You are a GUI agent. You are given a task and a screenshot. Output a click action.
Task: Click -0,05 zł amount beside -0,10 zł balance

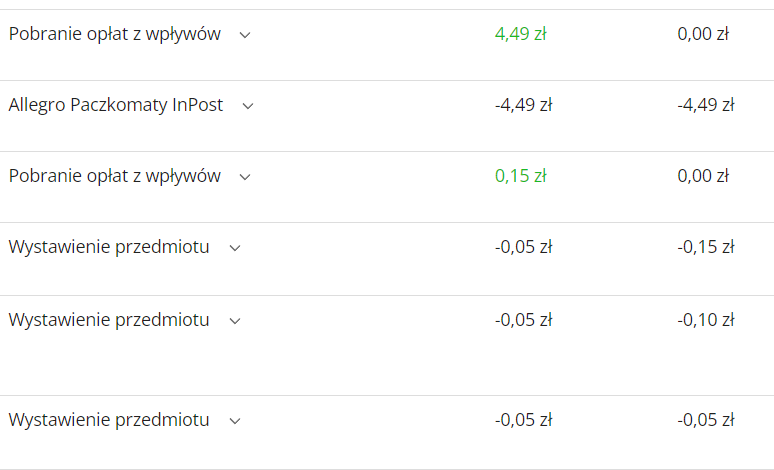coord(523,320)
